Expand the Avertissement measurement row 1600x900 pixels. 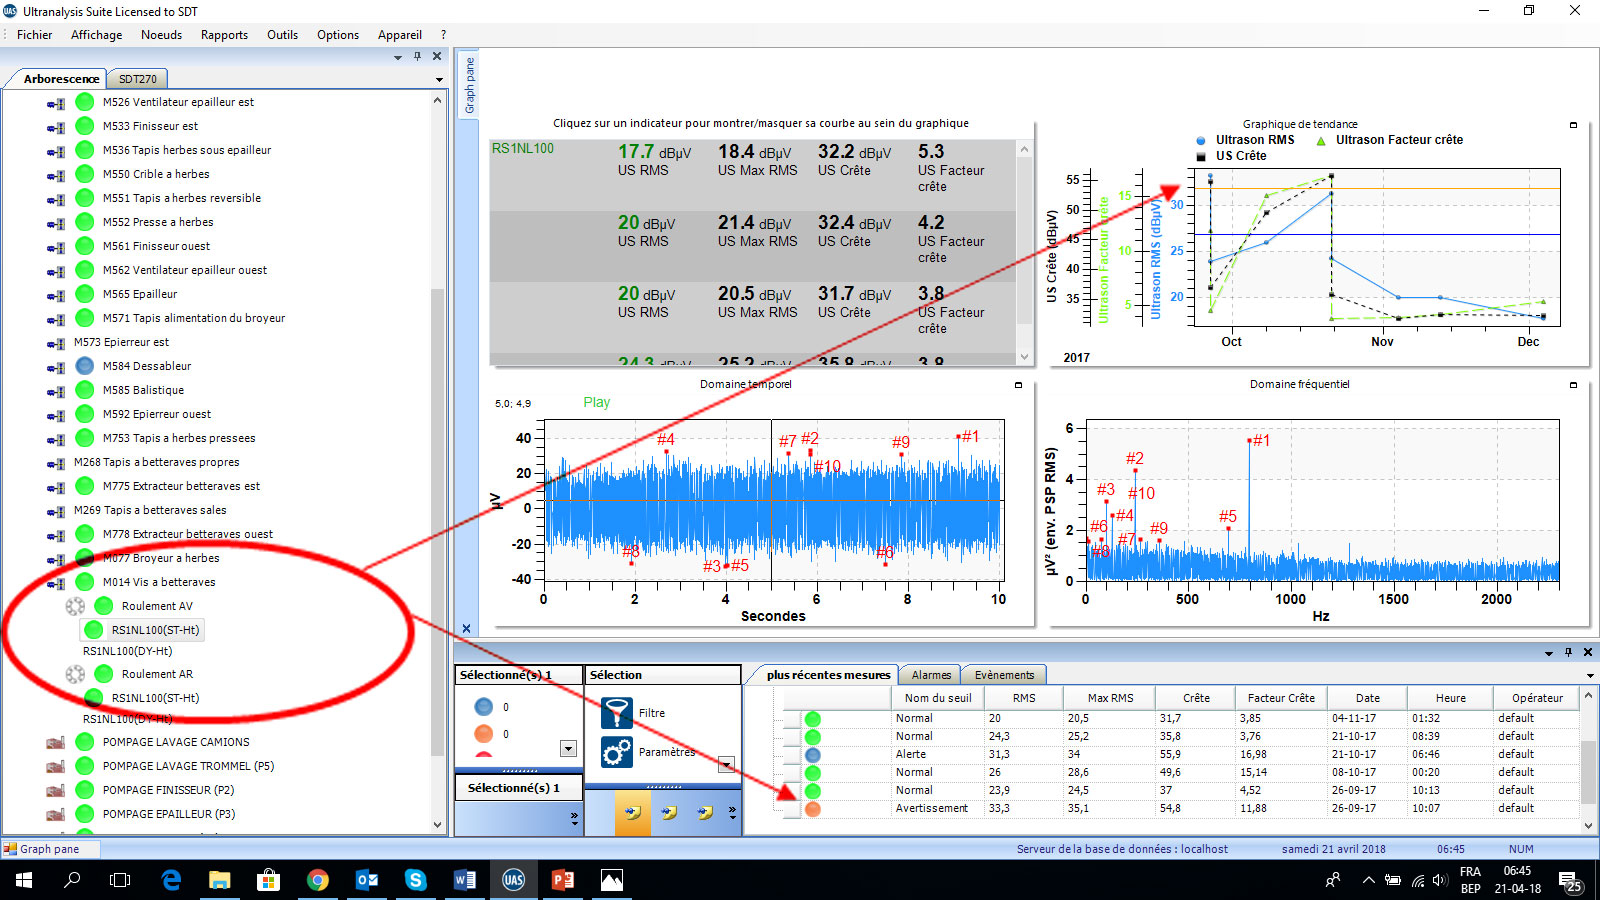pyautogui.click(x=791, y=809)
